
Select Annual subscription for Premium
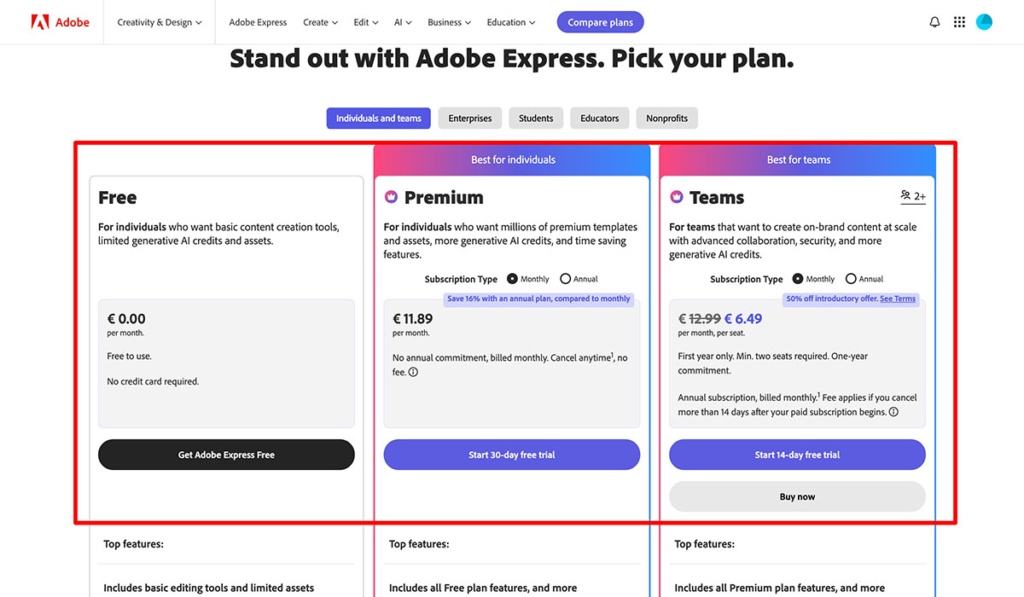click(x=566, y=279)
